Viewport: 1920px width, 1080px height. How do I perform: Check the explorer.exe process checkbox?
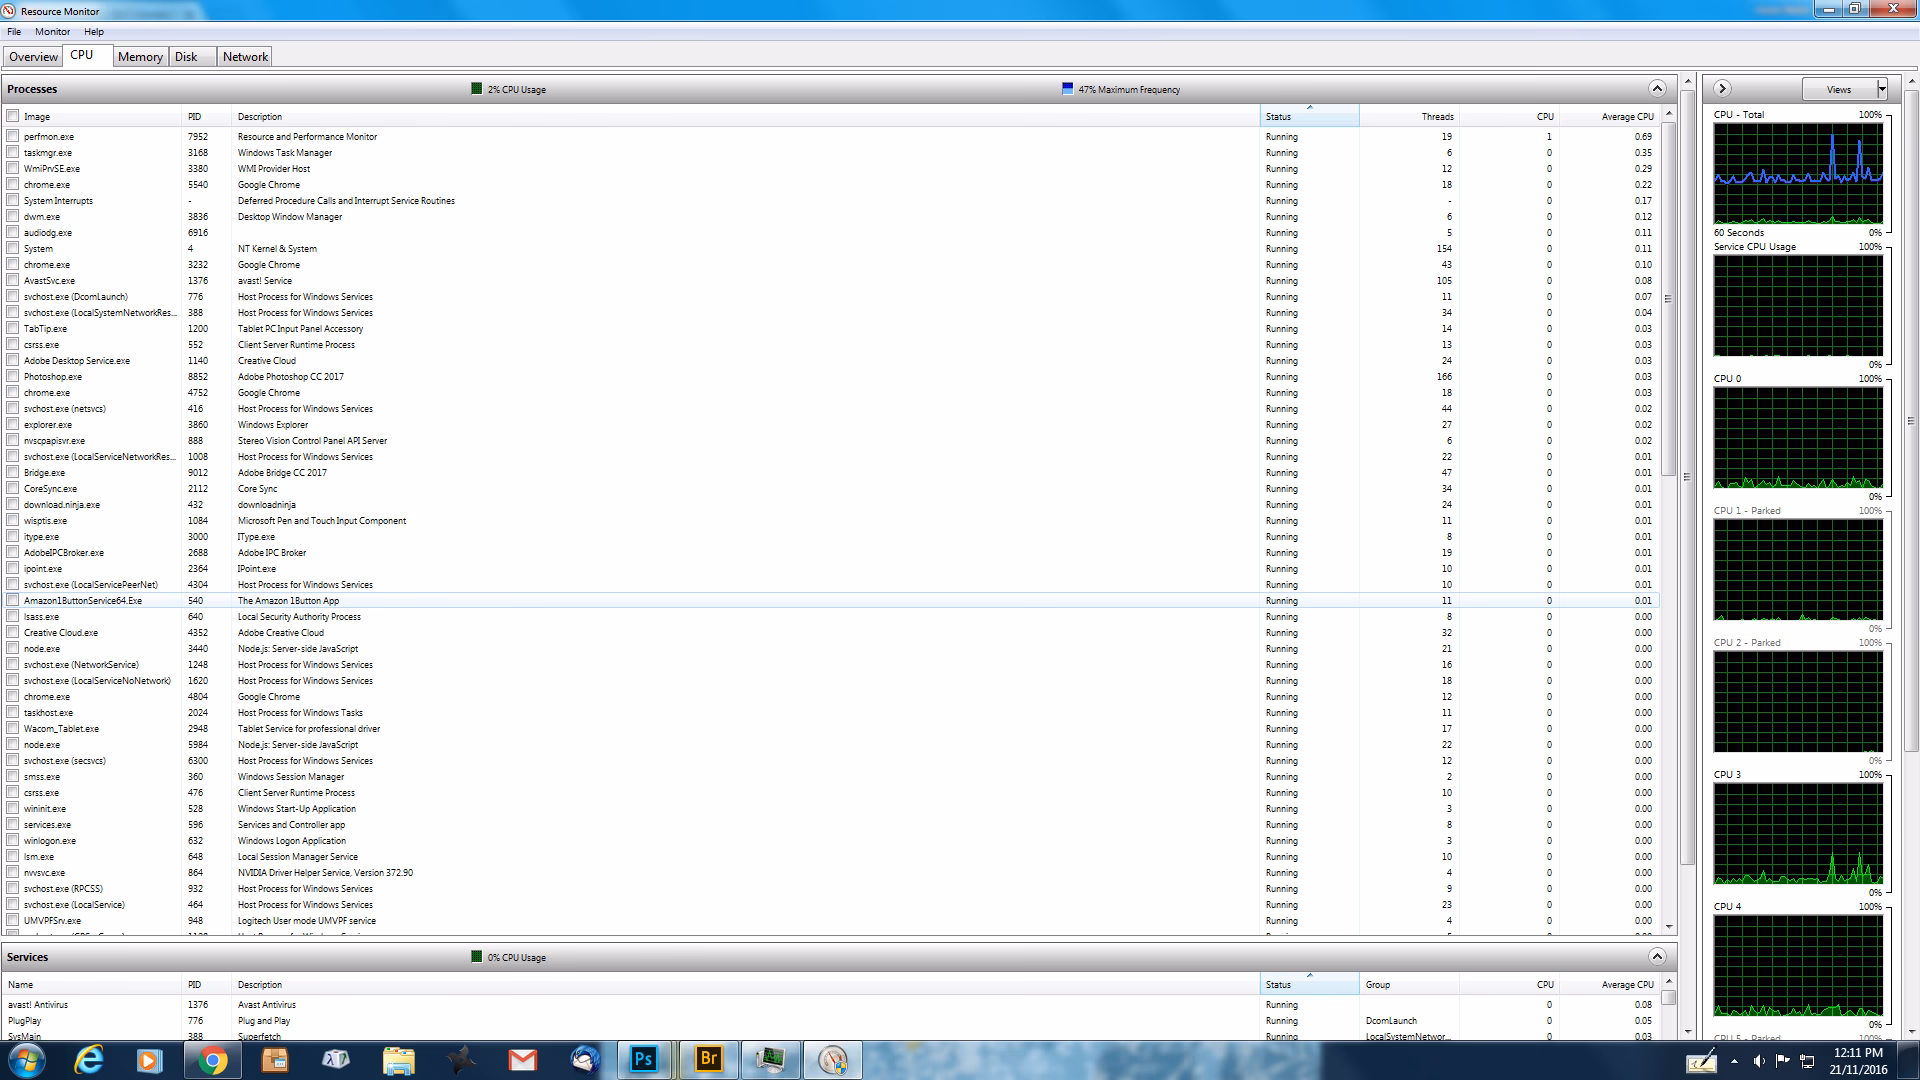(x=13, y=424)
